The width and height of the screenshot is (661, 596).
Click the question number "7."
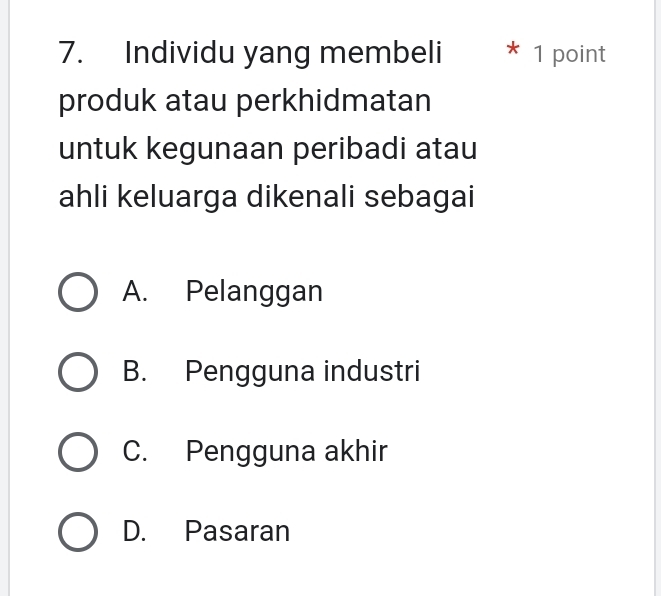(70, 53)
